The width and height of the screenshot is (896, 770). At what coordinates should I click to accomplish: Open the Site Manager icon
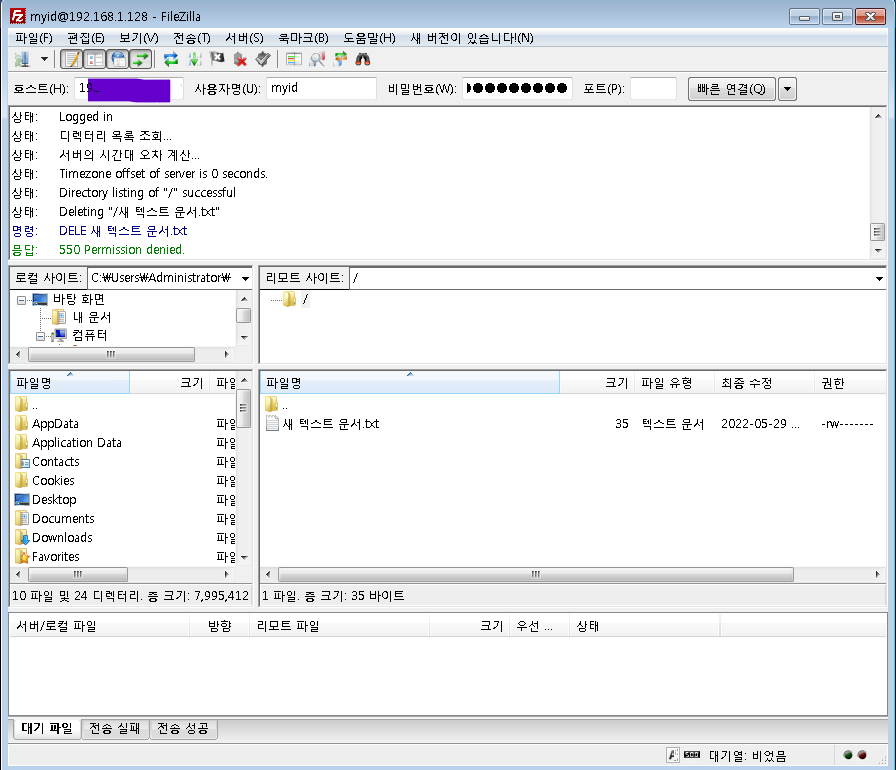(x=21, y=59)
